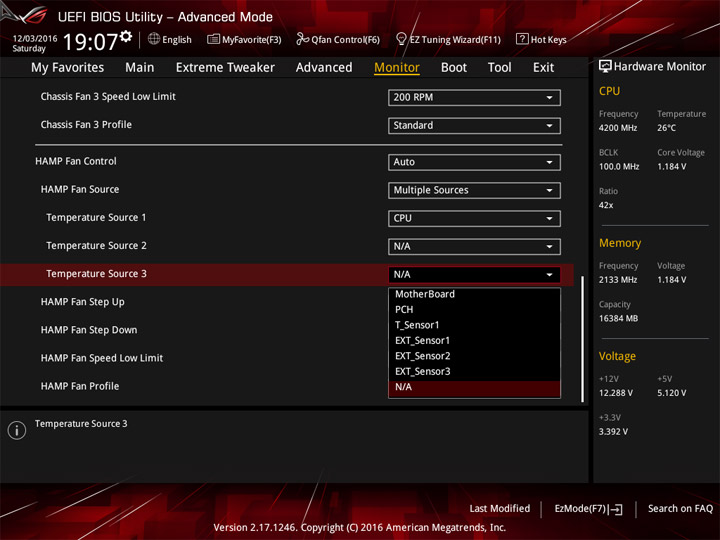Select EXT_Sensor1 option
Image resolution: width=720 pixels, height=540 pixels.
click(x=474, y=341)
